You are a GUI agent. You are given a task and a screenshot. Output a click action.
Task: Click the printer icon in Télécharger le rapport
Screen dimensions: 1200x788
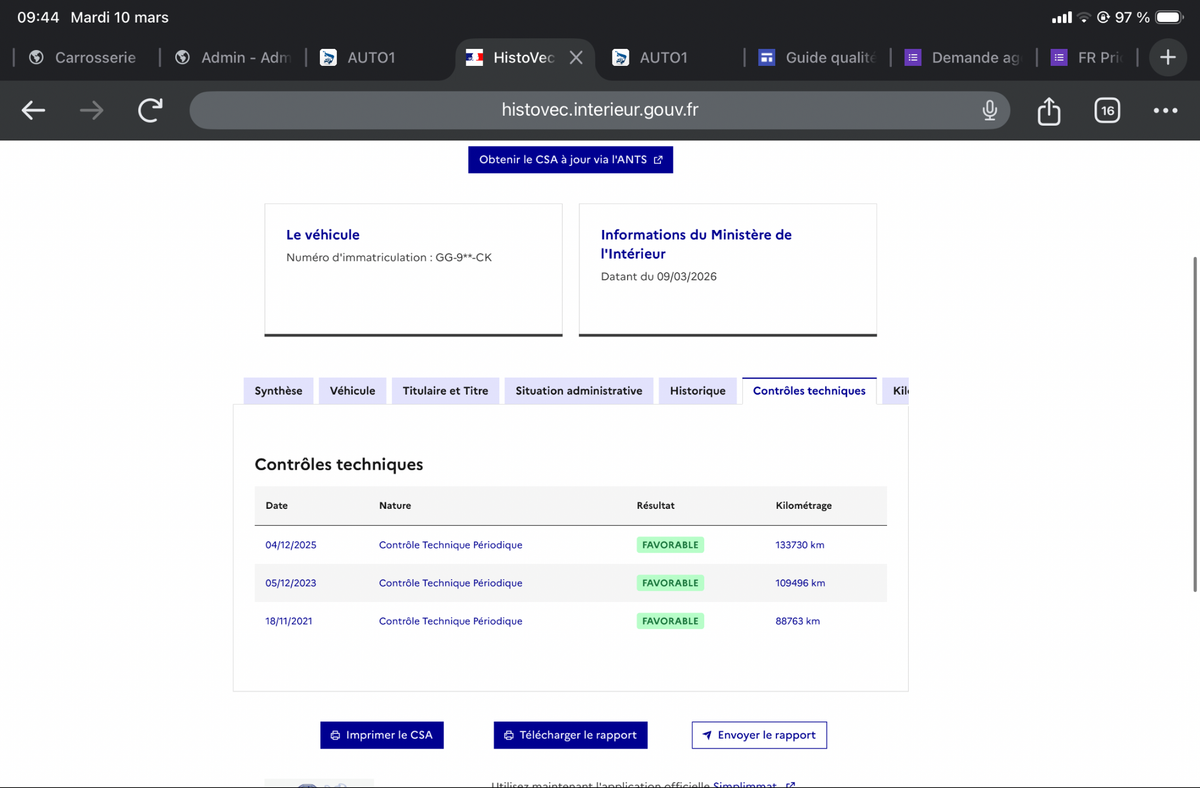tap(509, 735)
